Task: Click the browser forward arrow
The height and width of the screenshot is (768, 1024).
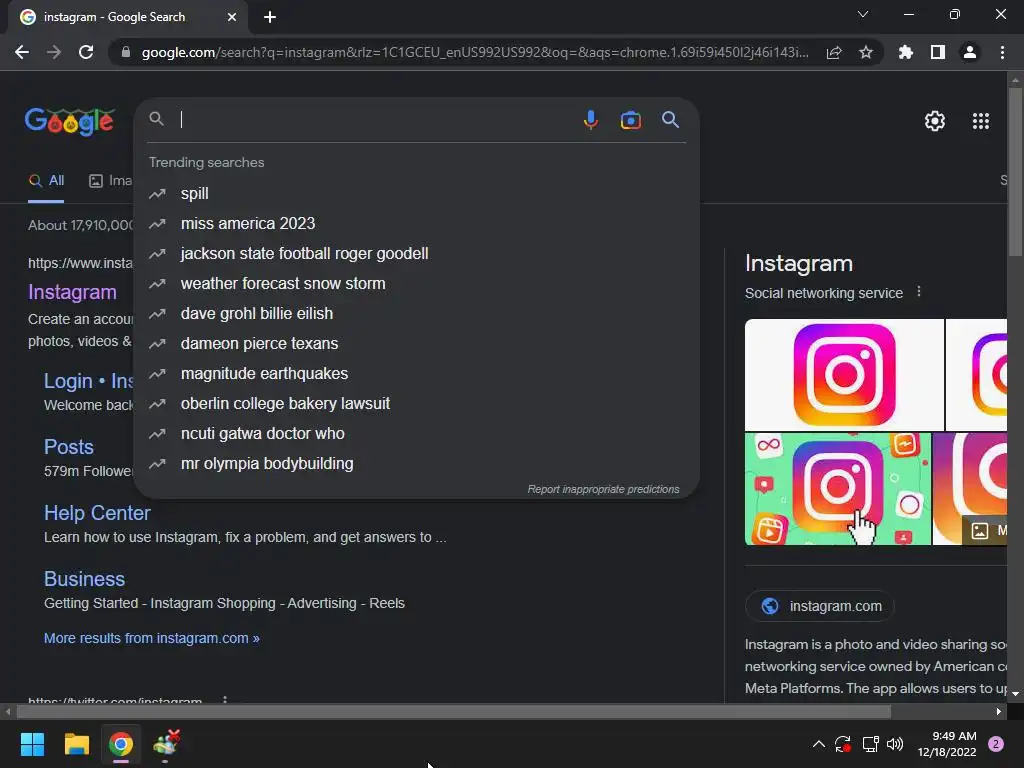Action: [x=54, y=52]
